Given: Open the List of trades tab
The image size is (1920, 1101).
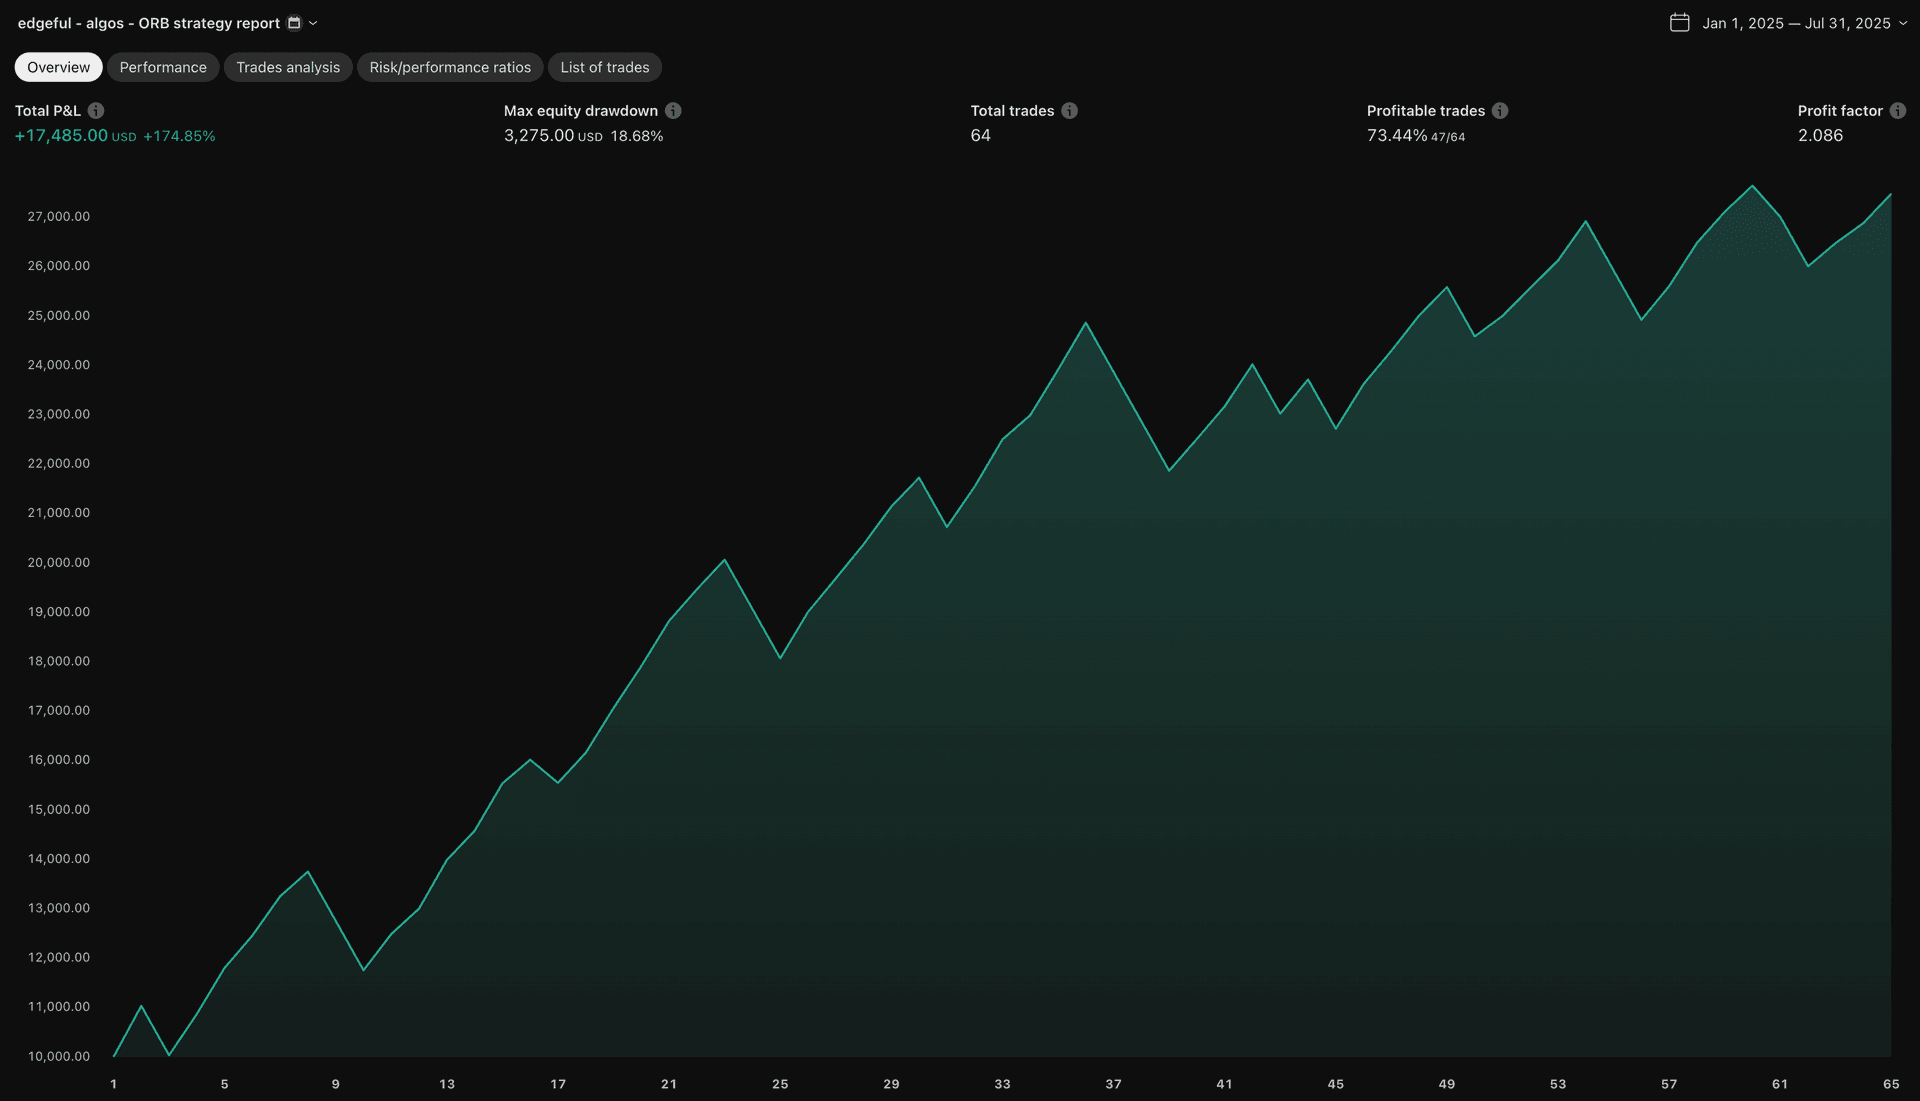Looking at the screenshot, I should pyautogui.click(x=604, y=67).
